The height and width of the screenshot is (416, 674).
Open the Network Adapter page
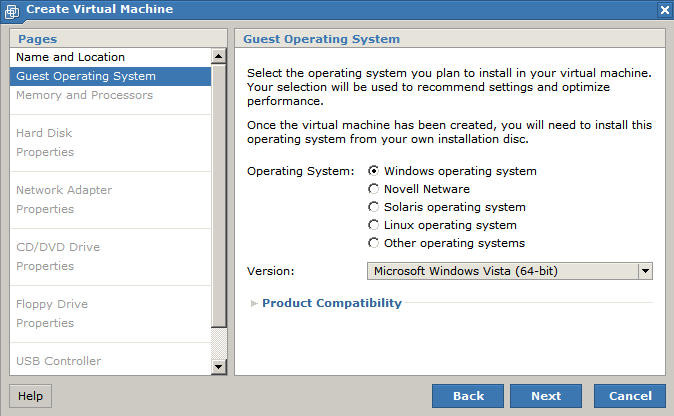pos(64,190)
